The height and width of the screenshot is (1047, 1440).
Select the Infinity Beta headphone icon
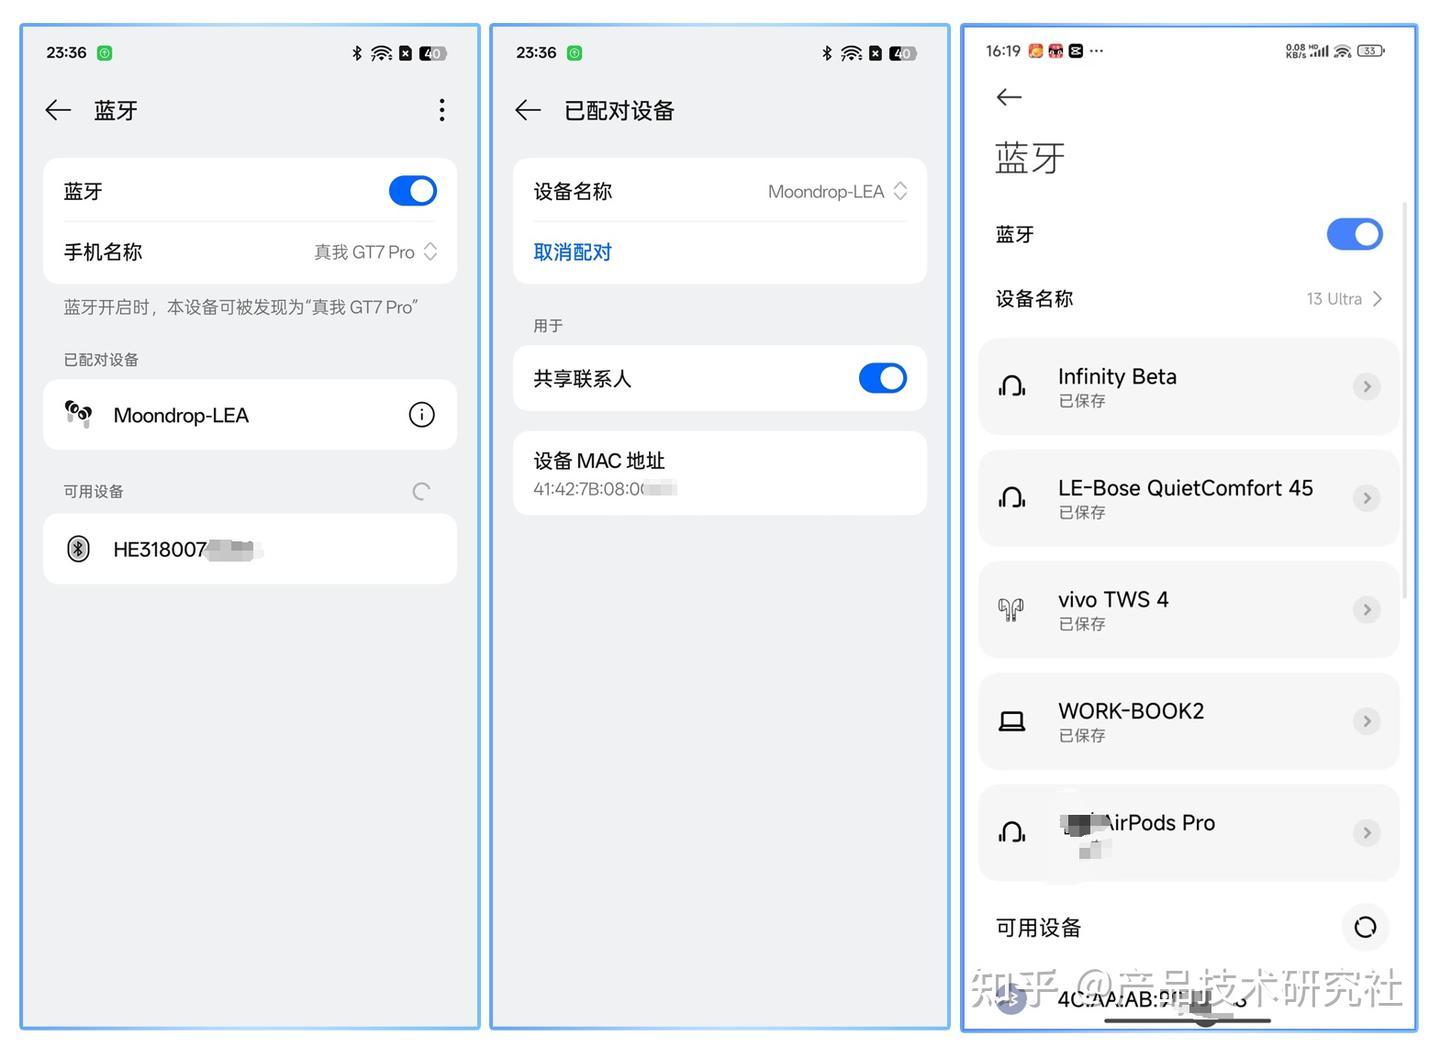coord(1012,386)
